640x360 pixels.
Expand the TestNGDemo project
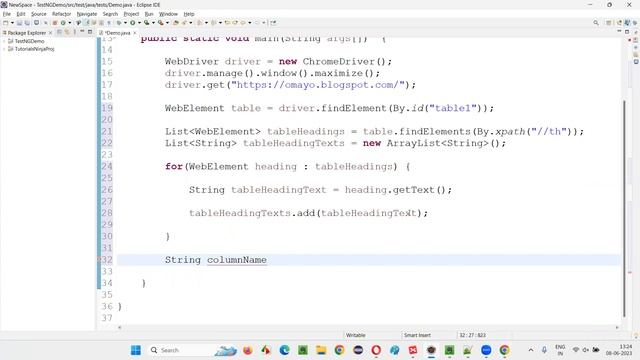click(x=4, y=41)
